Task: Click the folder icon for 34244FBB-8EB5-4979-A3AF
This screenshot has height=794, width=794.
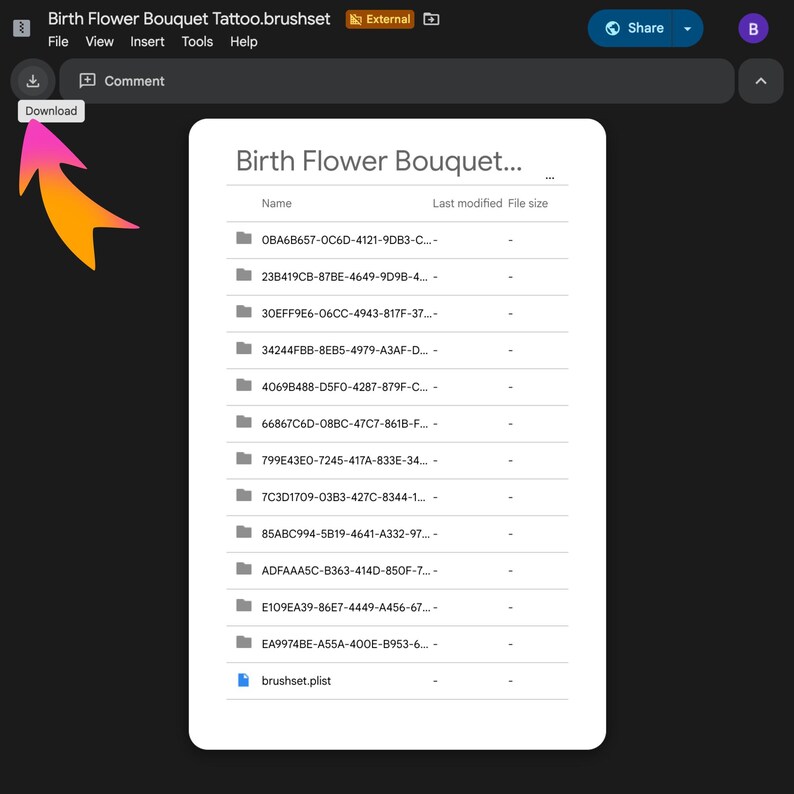Action: click(x=244, y=348)
